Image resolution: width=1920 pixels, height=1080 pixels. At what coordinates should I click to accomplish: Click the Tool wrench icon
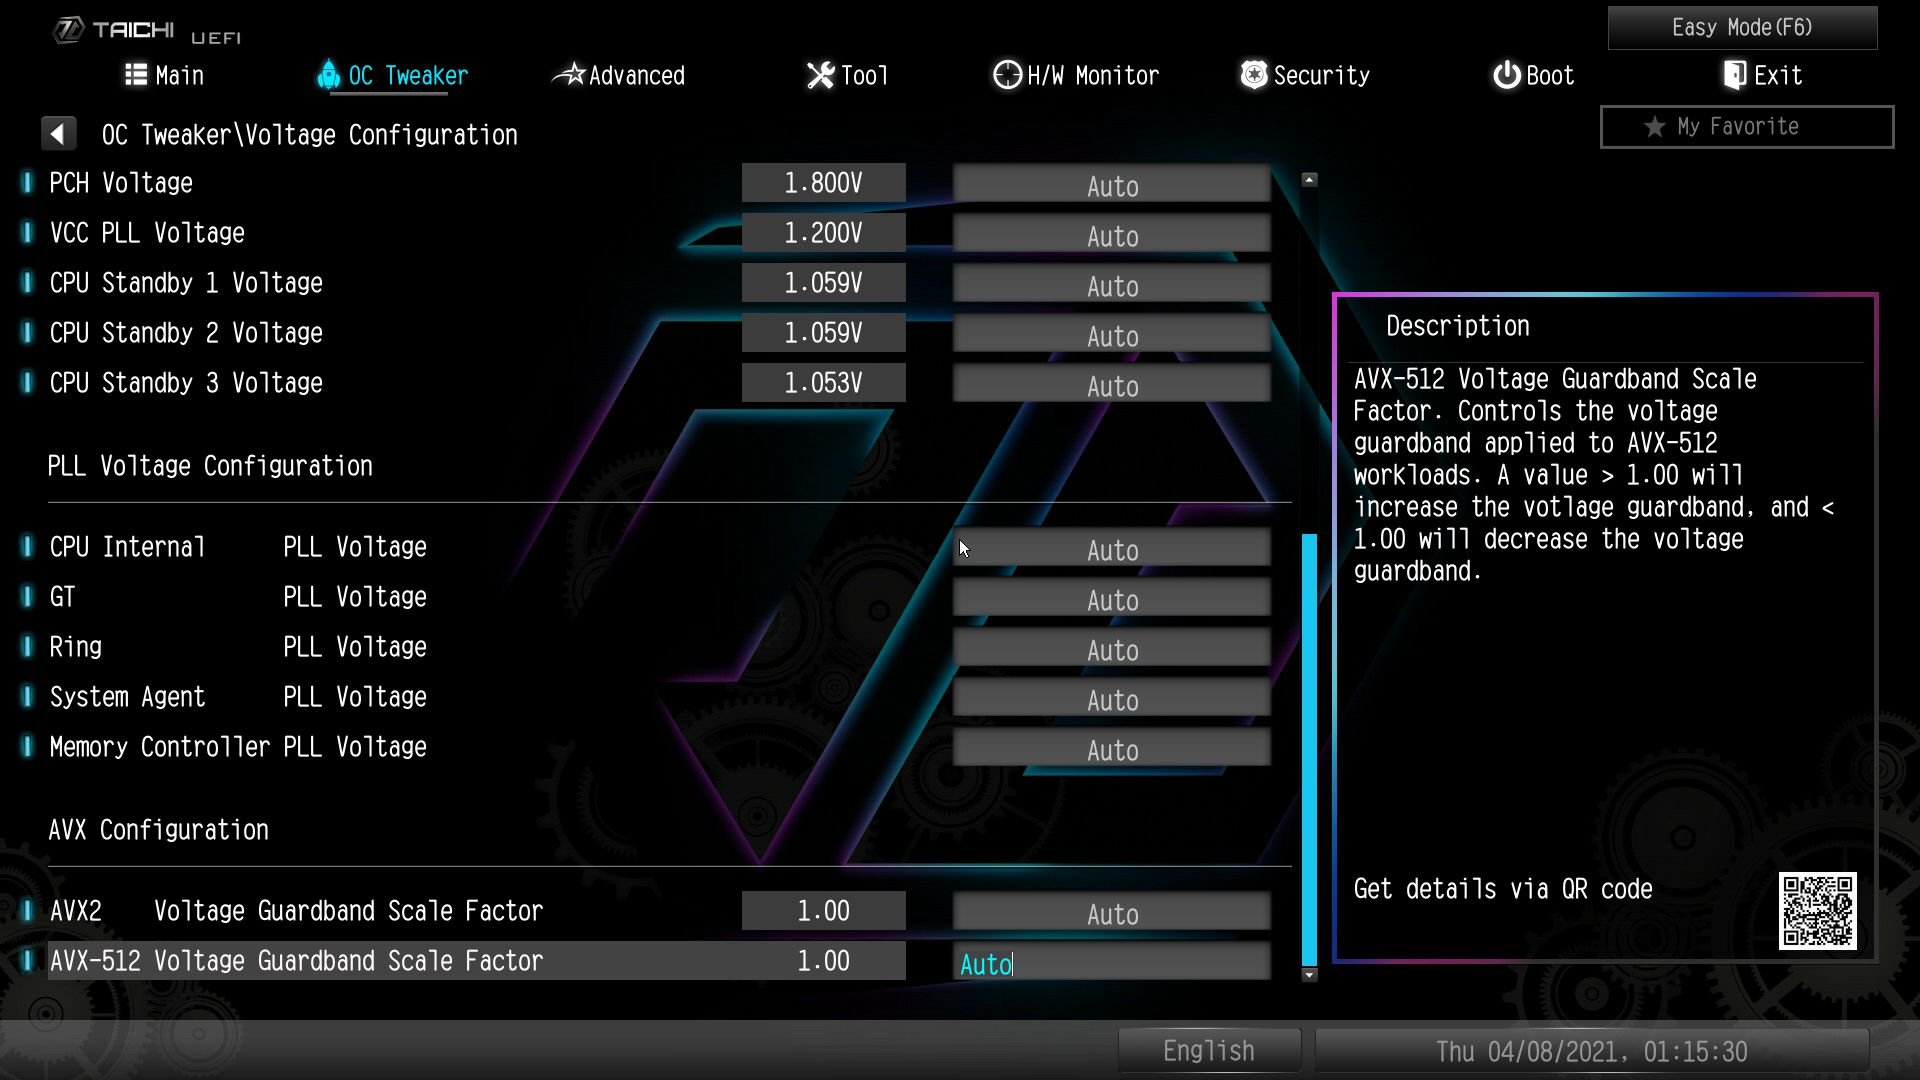(x=820, y=75)
